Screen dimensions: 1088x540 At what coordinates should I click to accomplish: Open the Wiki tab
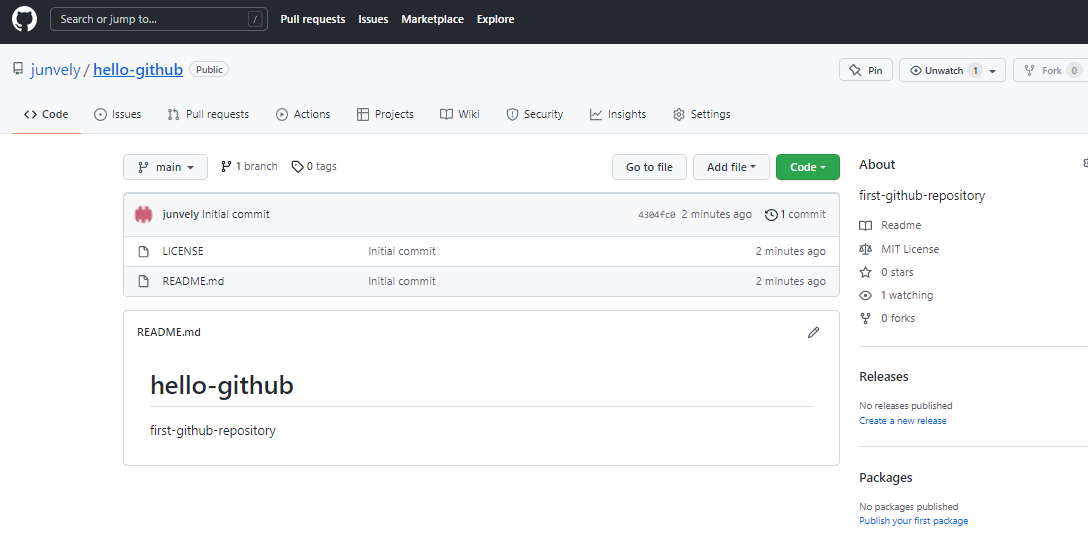point(459,115)
